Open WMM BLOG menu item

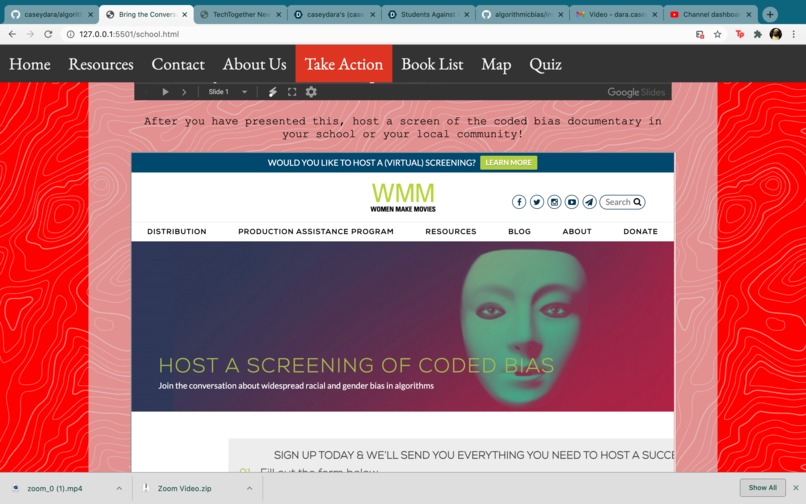[519, 231]
